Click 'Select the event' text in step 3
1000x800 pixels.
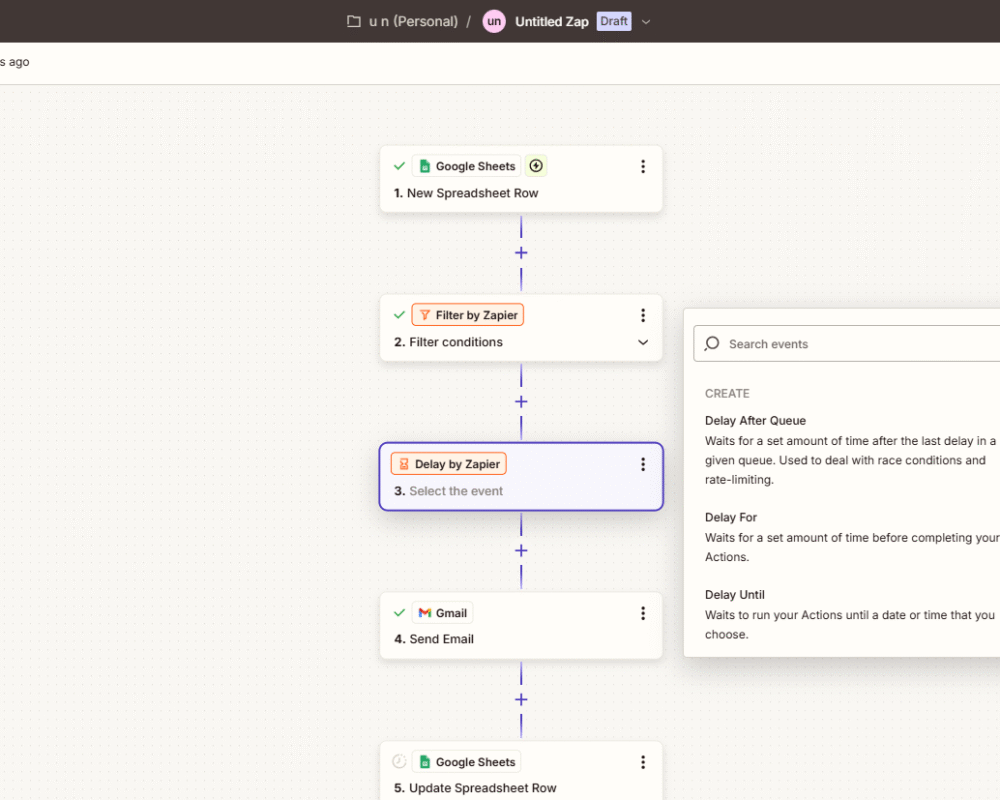(x=456, y=491)
